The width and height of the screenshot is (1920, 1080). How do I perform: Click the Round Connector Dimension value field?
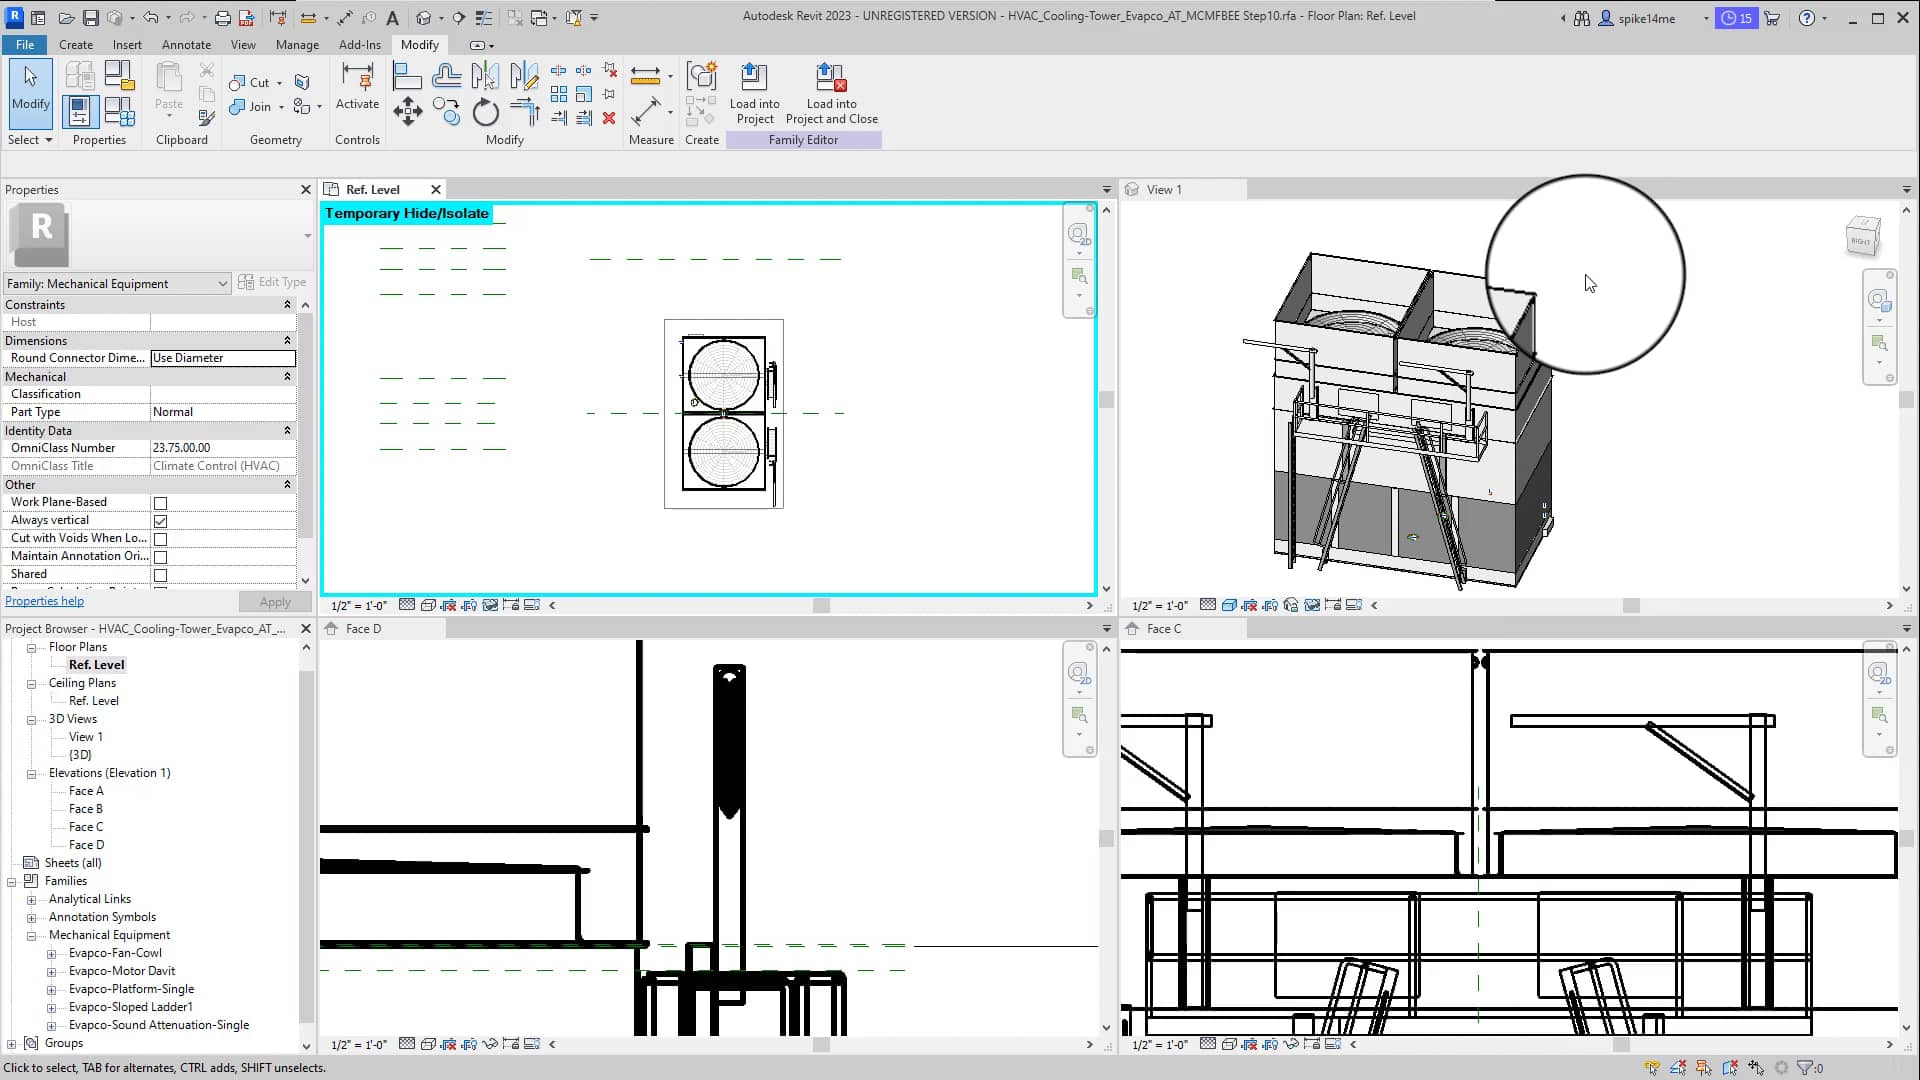[223, 358]
